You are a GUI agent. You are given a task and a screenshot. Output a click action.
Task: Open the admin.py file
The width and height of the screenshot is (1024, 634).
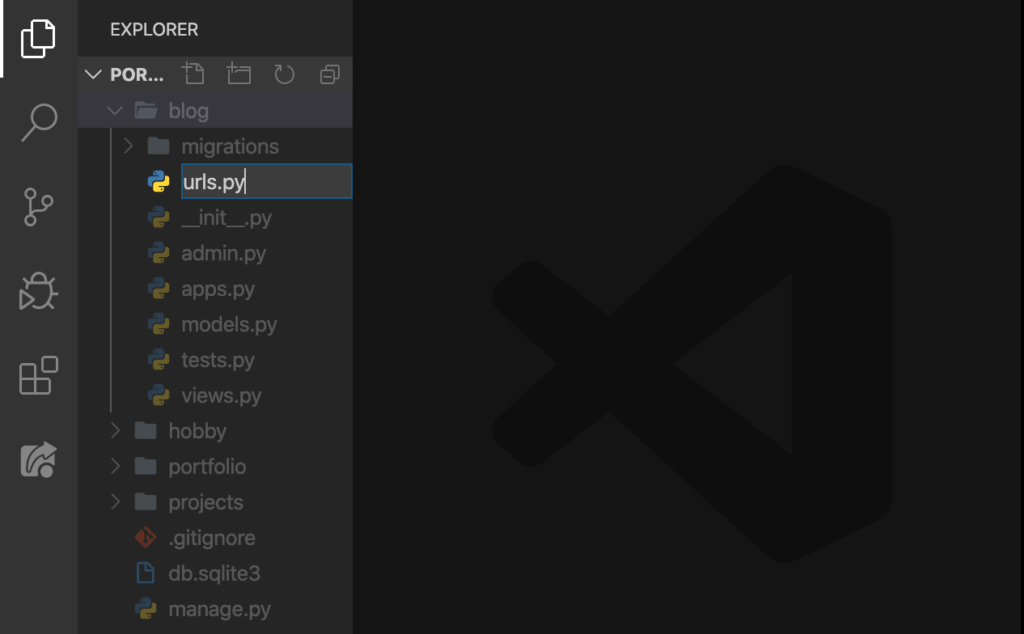point(223,253)
